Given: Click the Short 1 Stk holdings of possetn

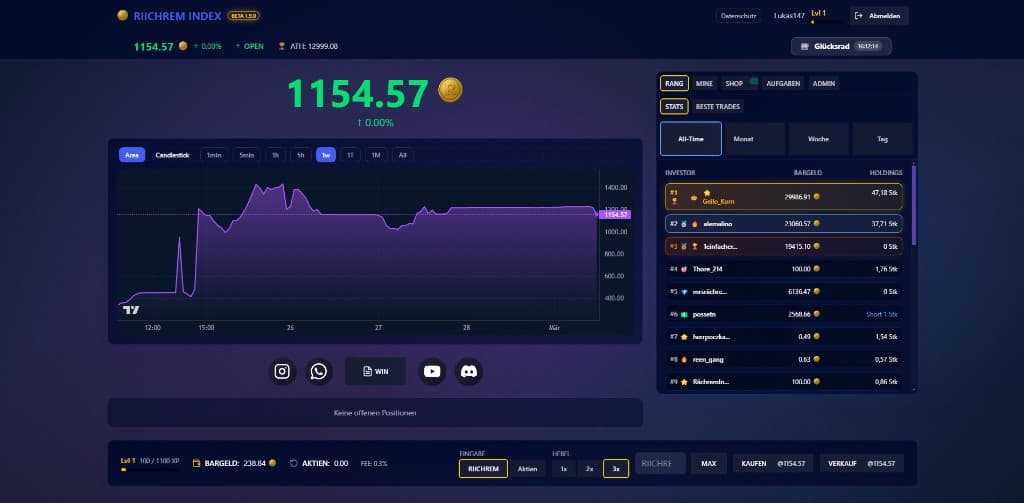Looking at the screenshot, I should (882, 314).
